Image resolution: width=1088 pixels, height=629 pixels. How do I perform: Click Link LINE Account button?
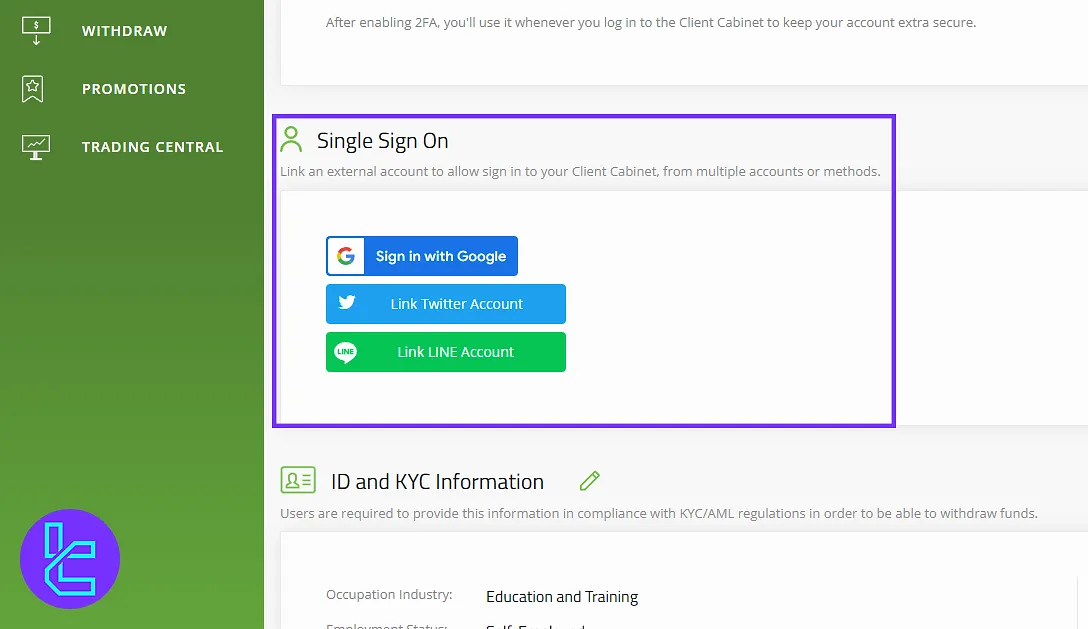click(446, 352)
